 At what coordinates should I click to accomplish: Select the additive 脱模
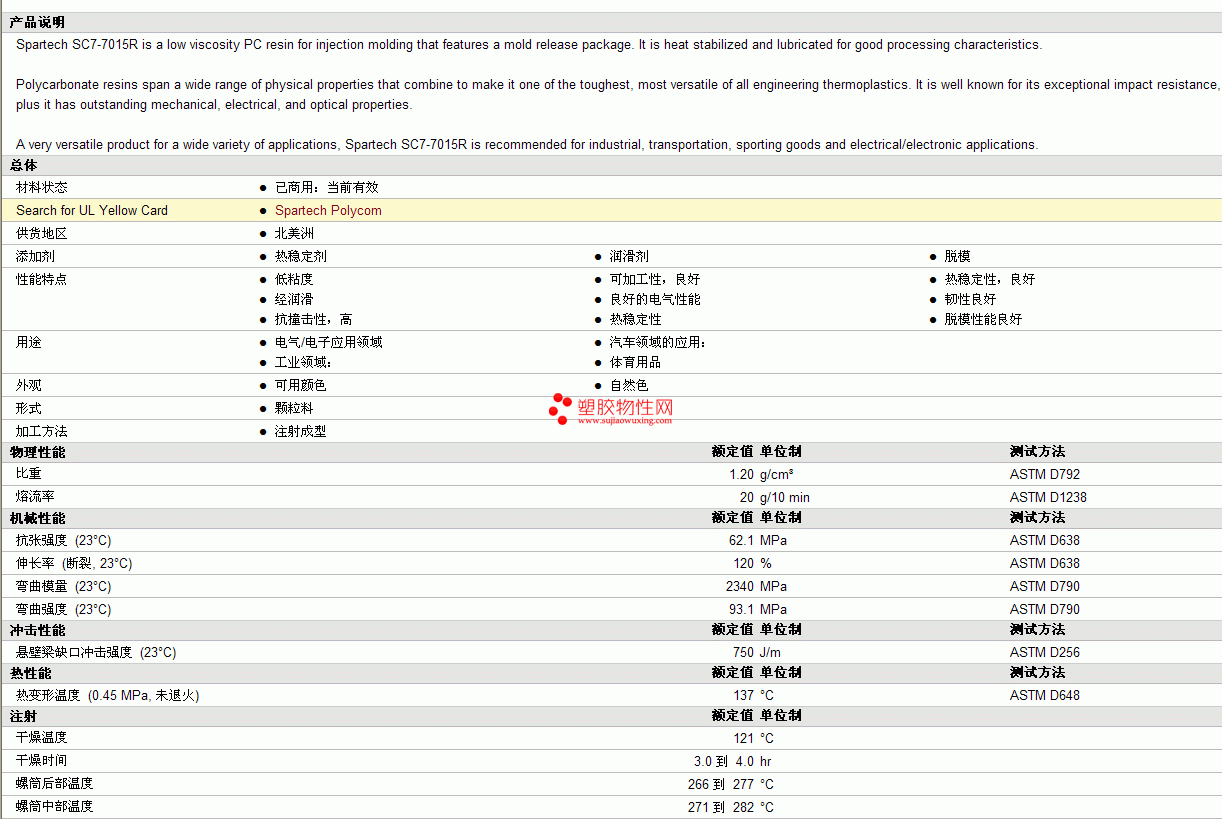click(958, 256)
